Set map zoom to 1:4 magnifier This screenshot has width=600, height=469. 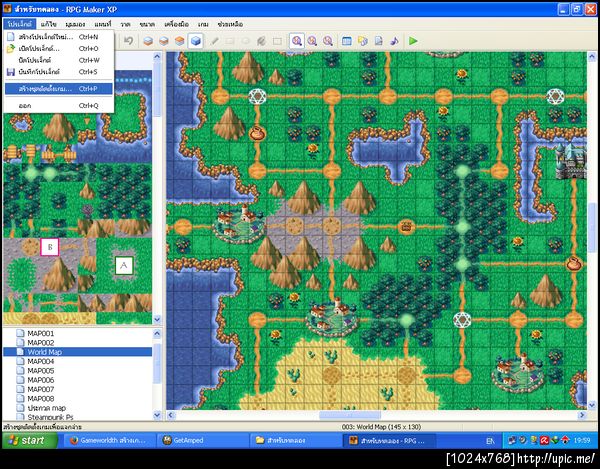[328, 41]
